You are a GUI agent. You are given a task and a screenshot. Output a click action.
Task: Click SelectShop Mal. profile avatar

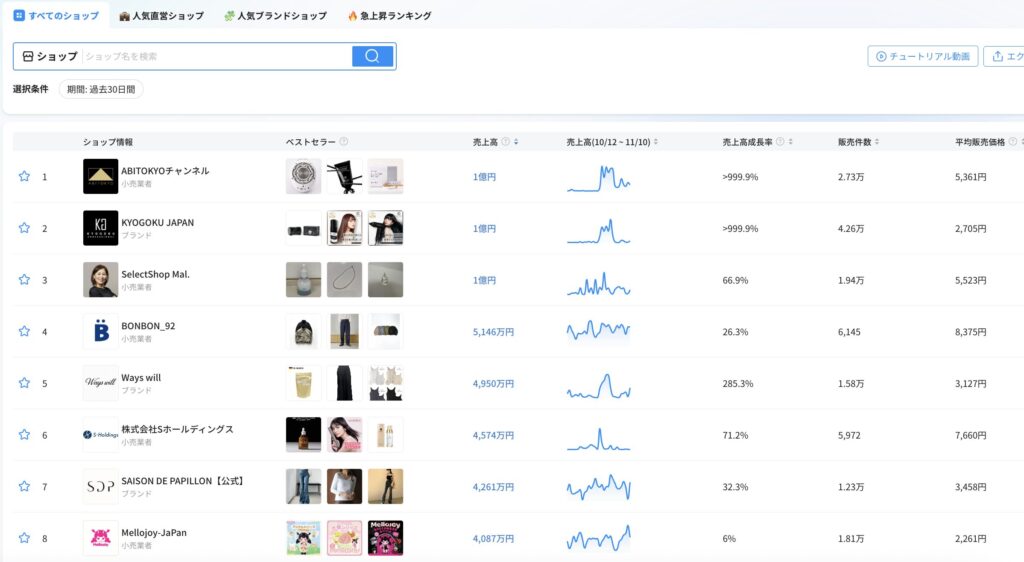pos(100,280)
